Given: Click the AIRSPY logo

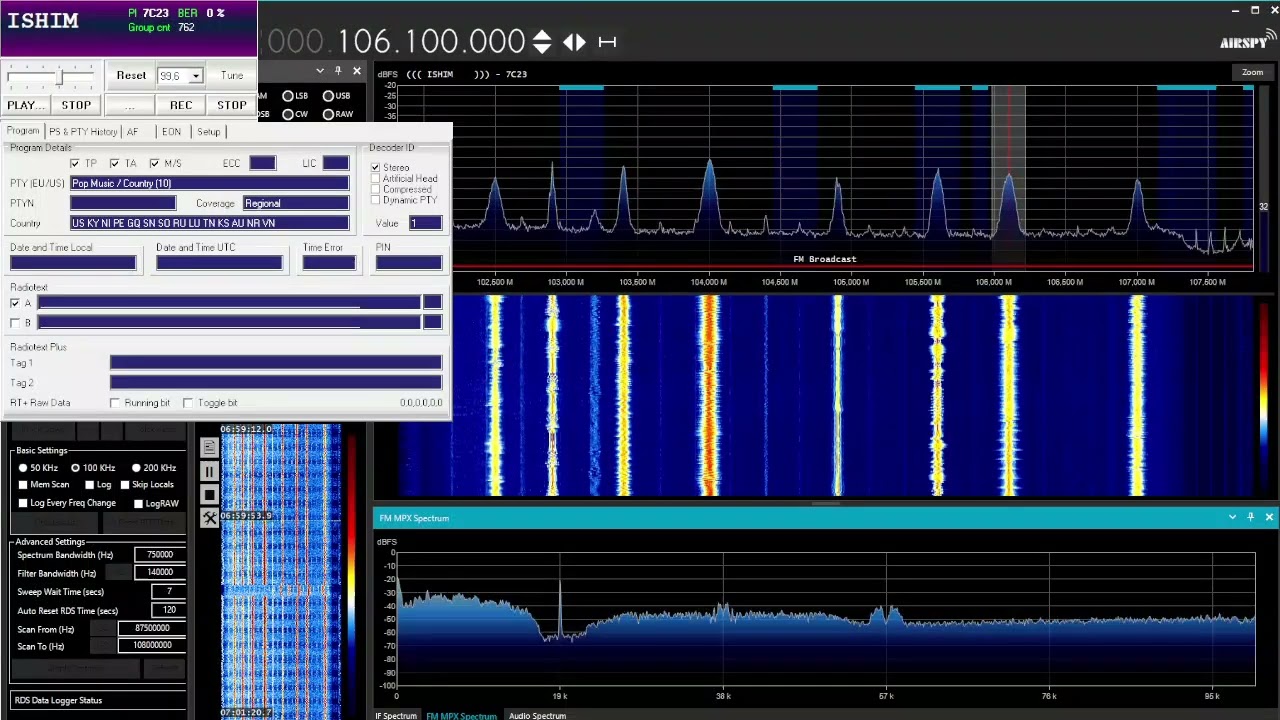Looking at the screenshot, I should pyautogui.click(x=1248, y=40).
